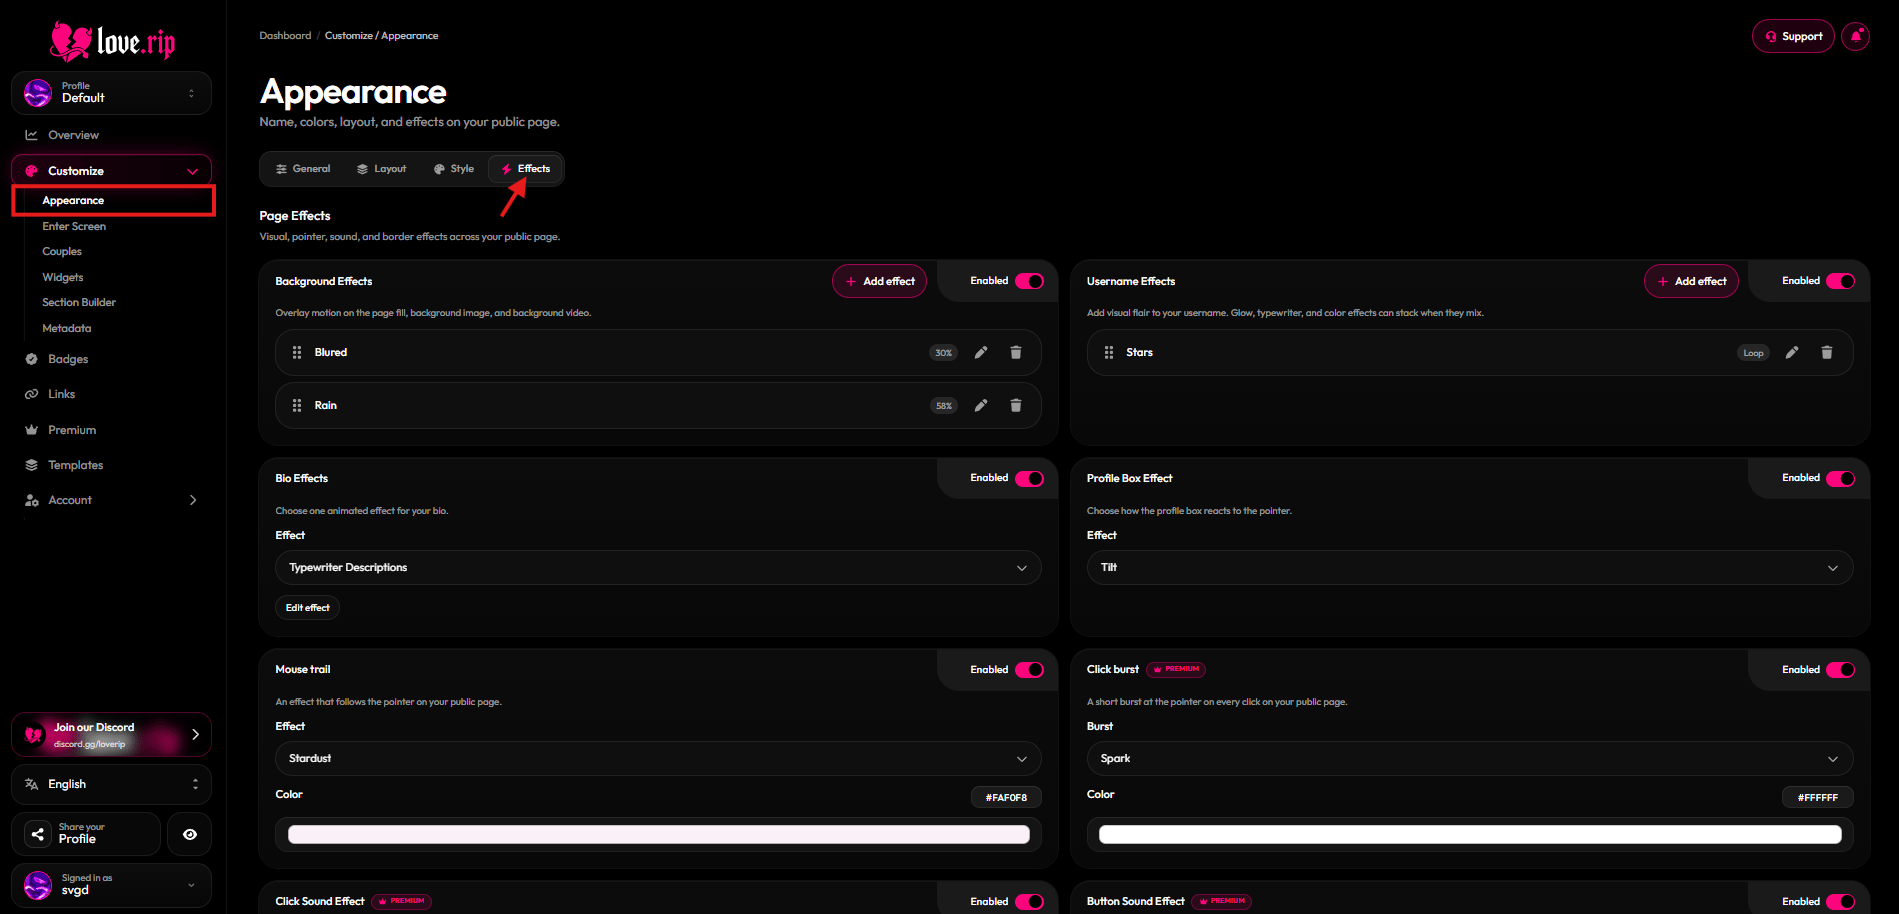Viewport: 1899px width, 914px height.
Task: Click Click burst white color bar
Action: coord(1470,834)
